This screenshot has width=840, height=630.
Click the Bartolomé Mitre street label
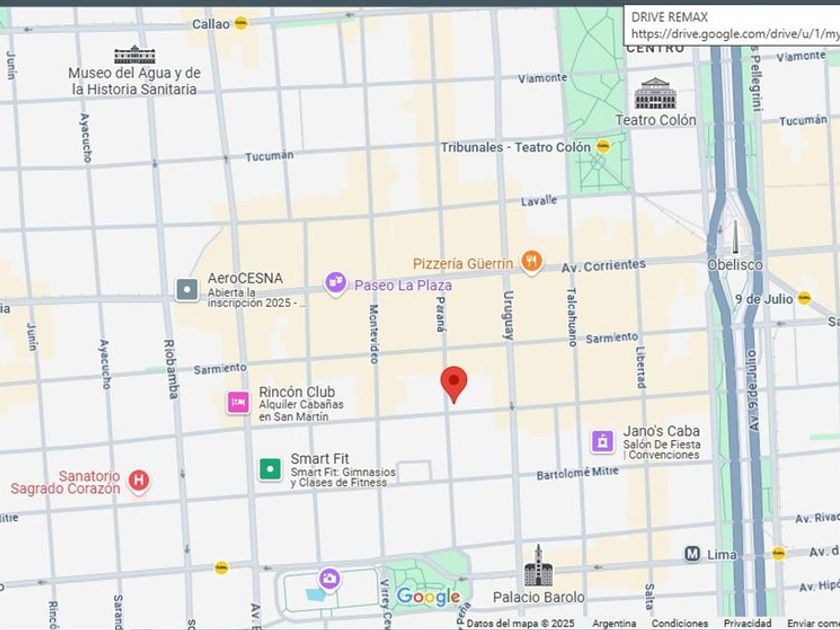pos(578,473)
